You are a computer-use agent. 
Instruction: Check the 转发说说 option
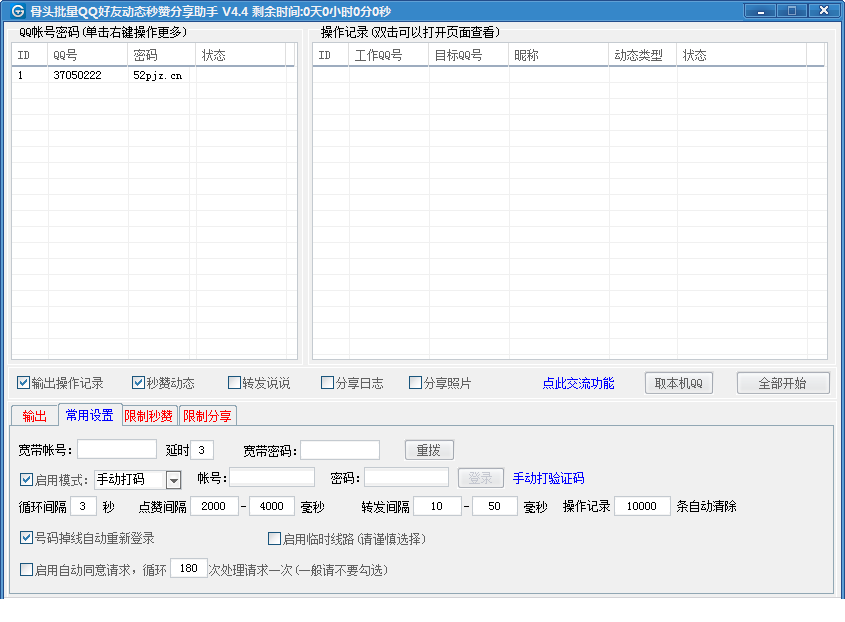(234, 383)
